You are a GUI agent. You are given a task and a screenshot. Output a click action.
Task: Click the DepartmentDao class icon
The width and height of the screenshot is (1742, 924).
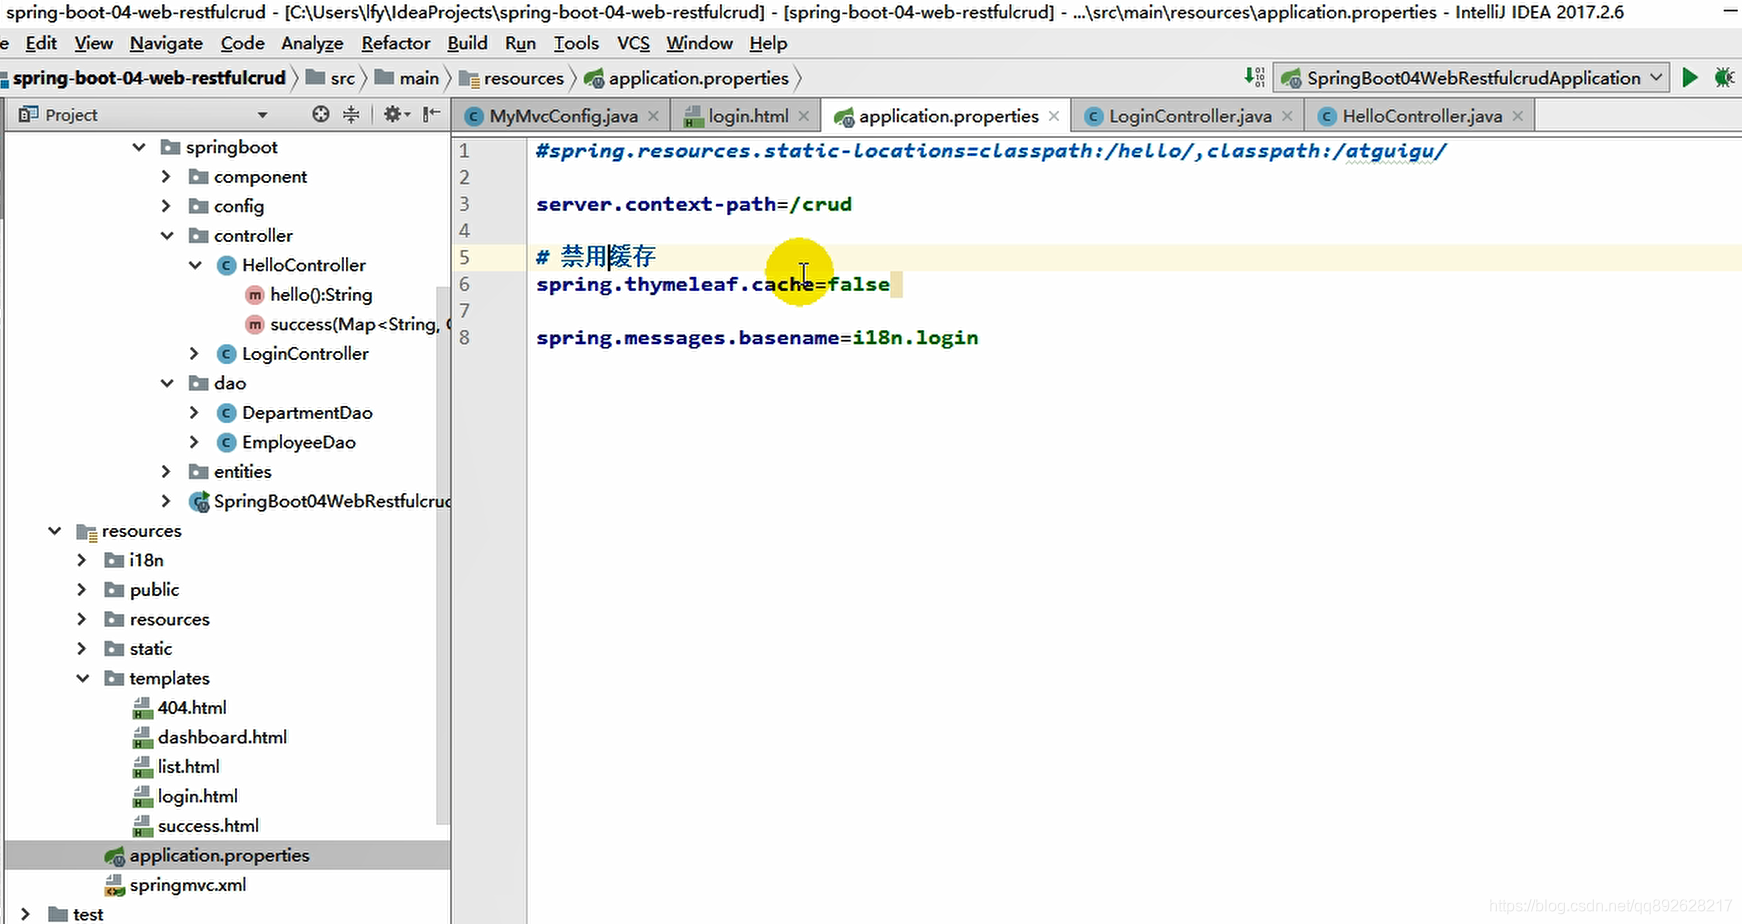click(226, 413)
